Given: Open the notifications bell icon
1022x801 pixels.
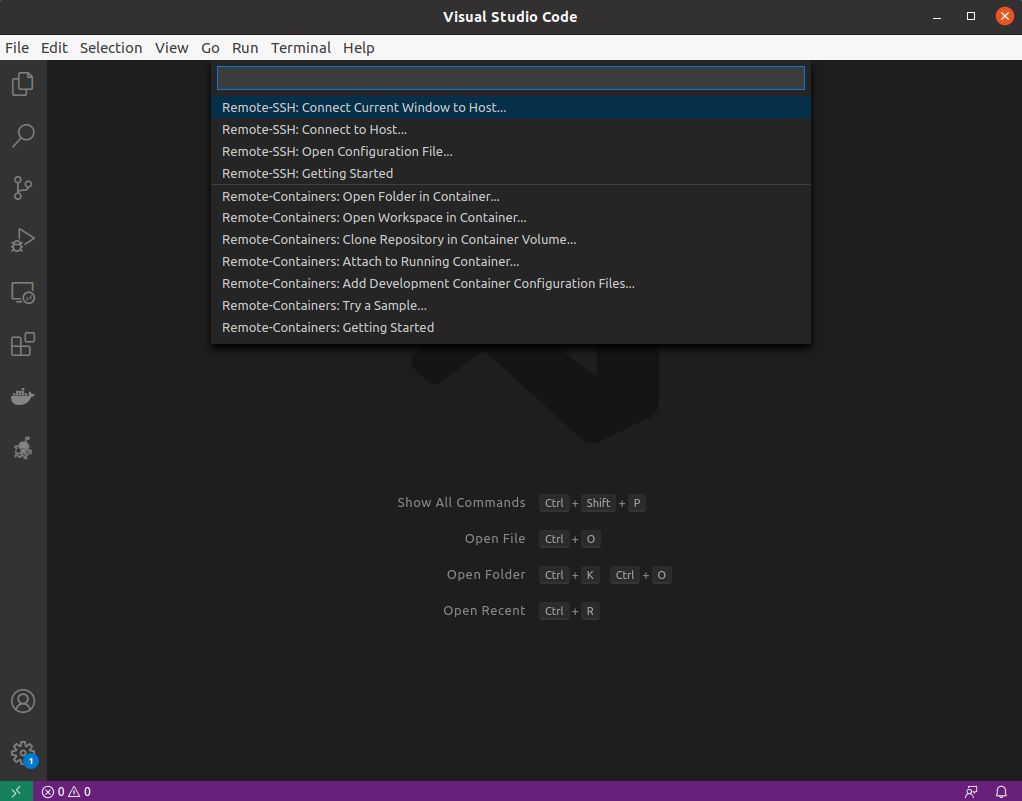Looking at the screenshot, I should pyautogui.click(x=1002, y=792).
